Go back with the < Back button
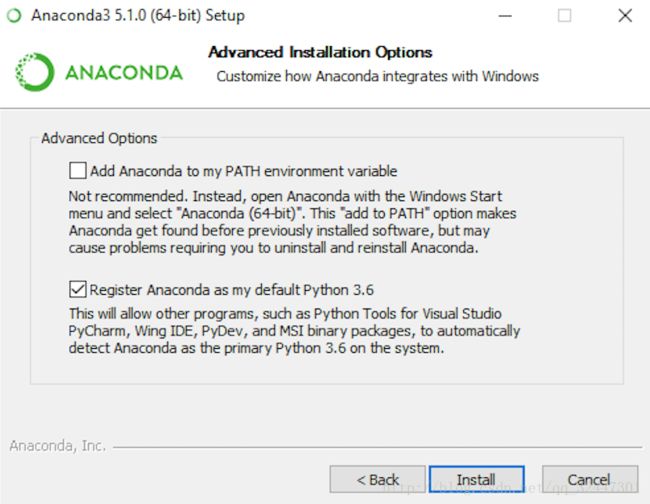650x504 pixels. pos(377,479)
